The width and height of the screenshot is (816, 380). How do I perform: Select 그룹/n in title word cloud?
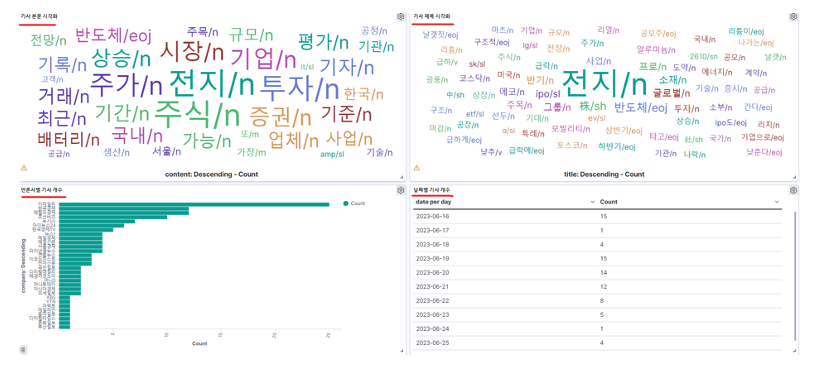pyautogui.click(x=558, y=107)
